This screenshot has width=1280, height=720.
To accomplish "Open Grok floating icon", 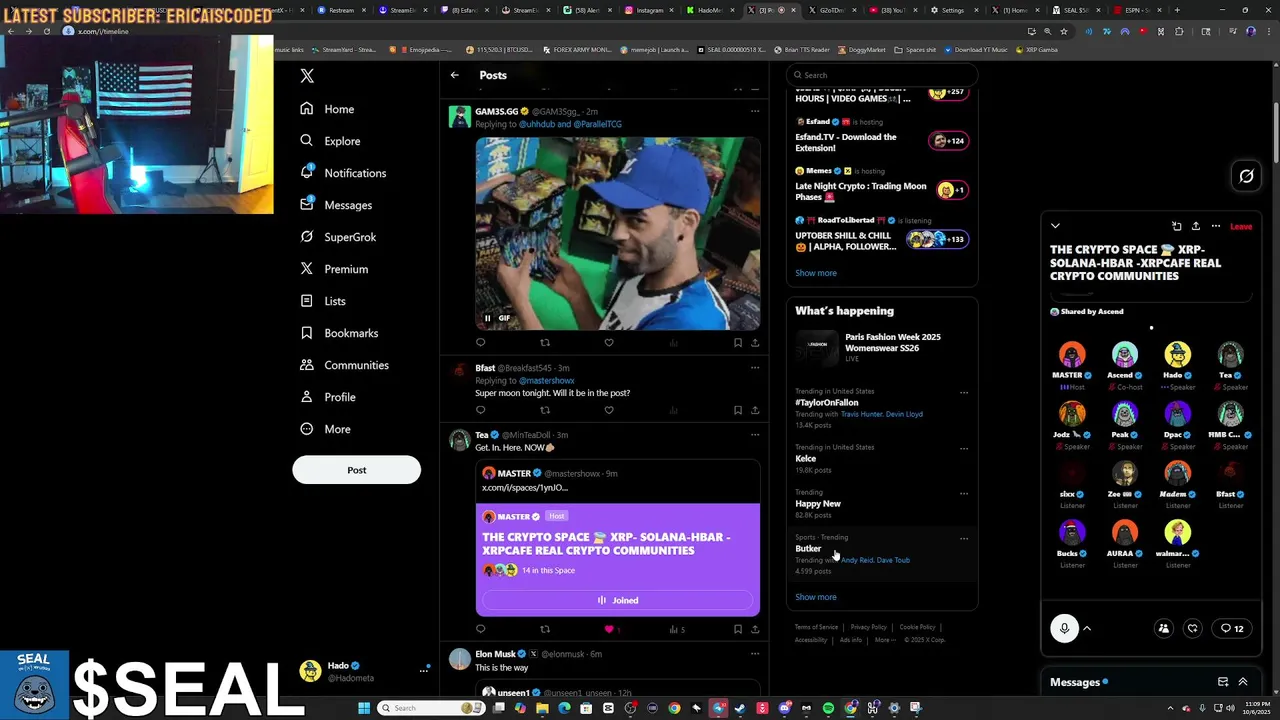I will 1247,176.
